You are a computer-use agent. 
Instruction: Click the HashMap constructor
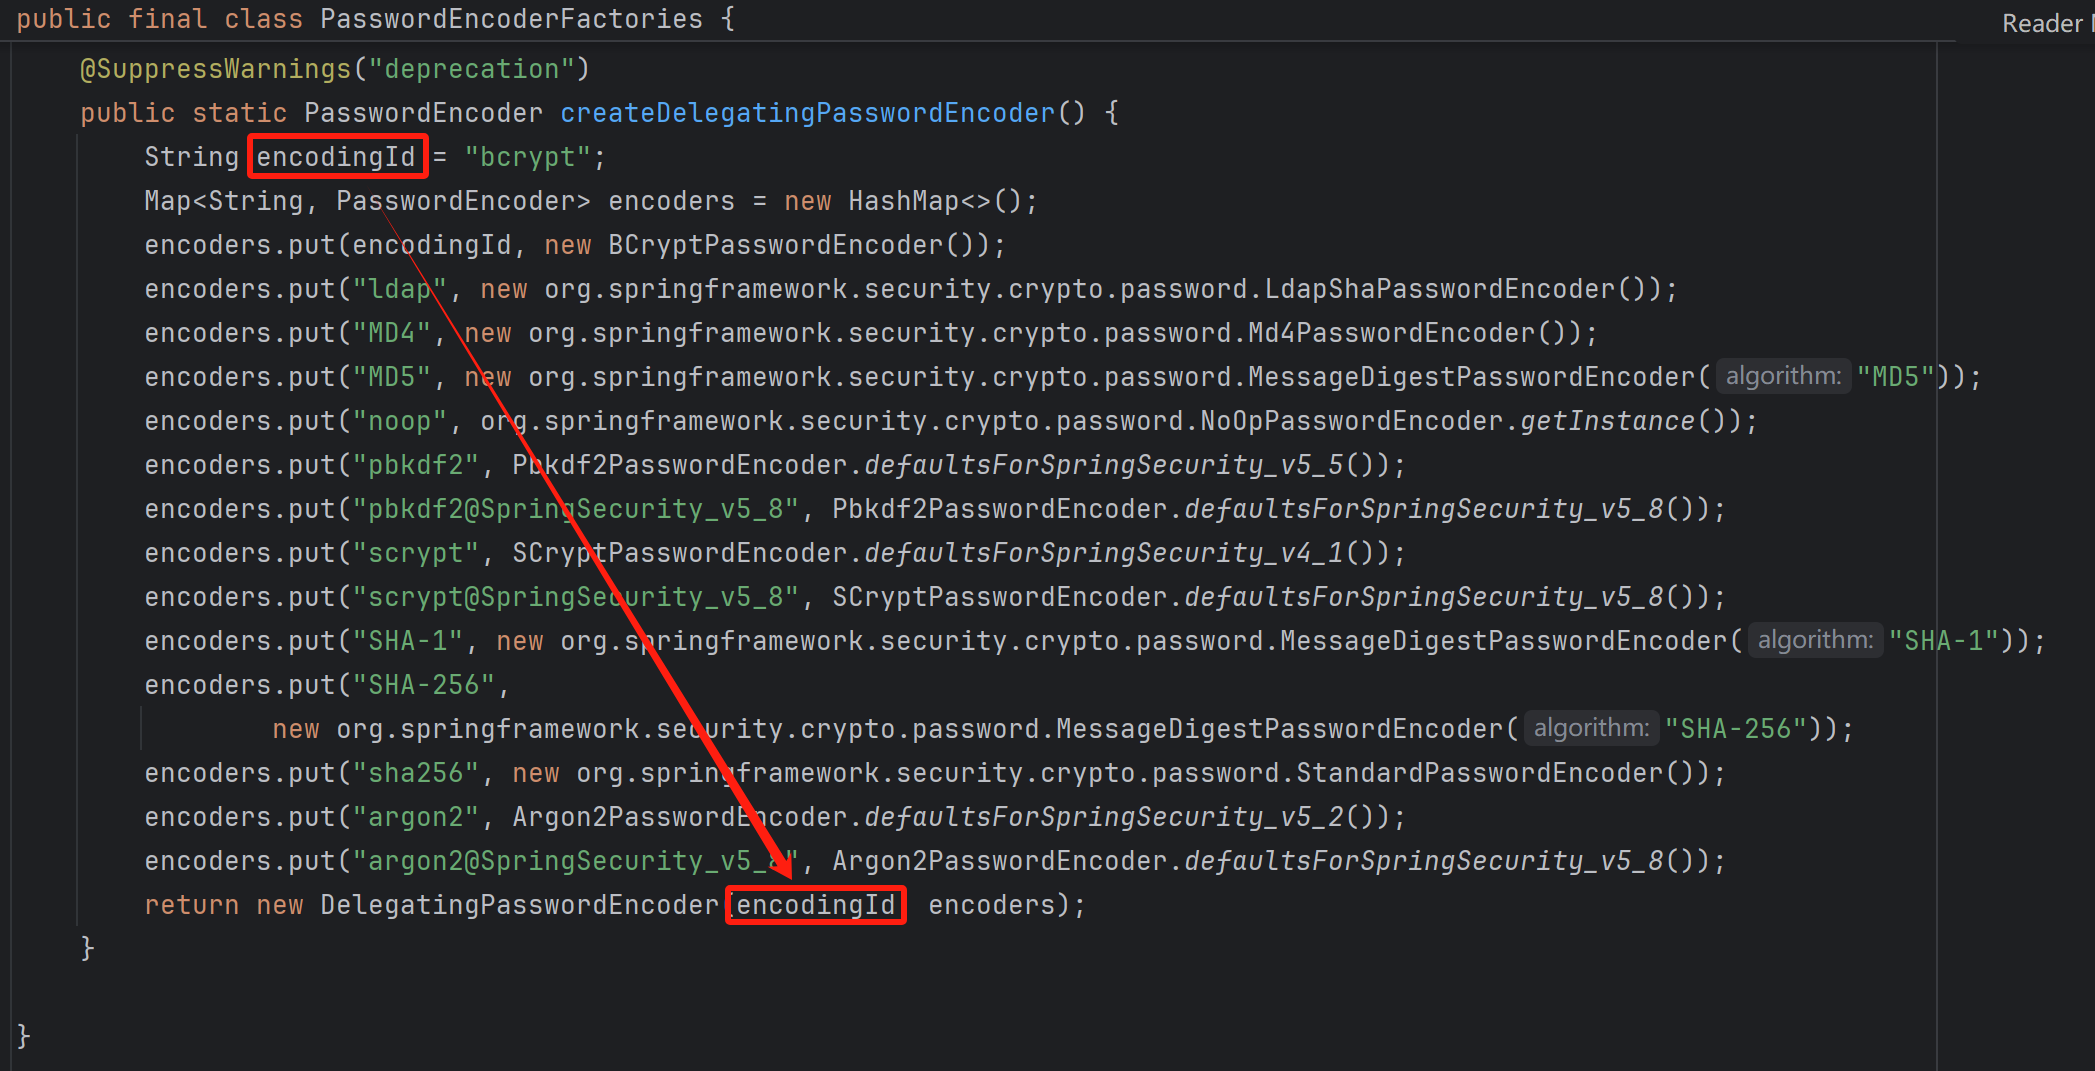(903, 201)
